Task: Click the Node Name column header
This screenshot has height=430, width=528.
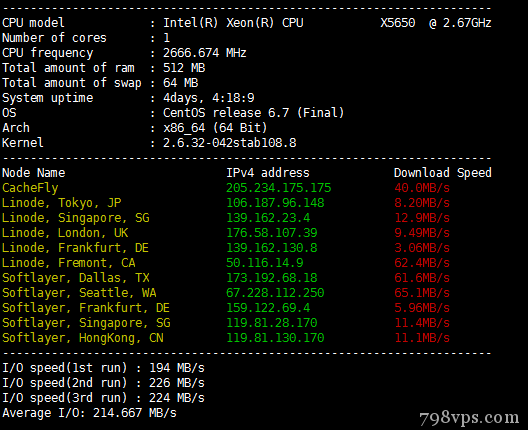Action: (x=34, y=173)
